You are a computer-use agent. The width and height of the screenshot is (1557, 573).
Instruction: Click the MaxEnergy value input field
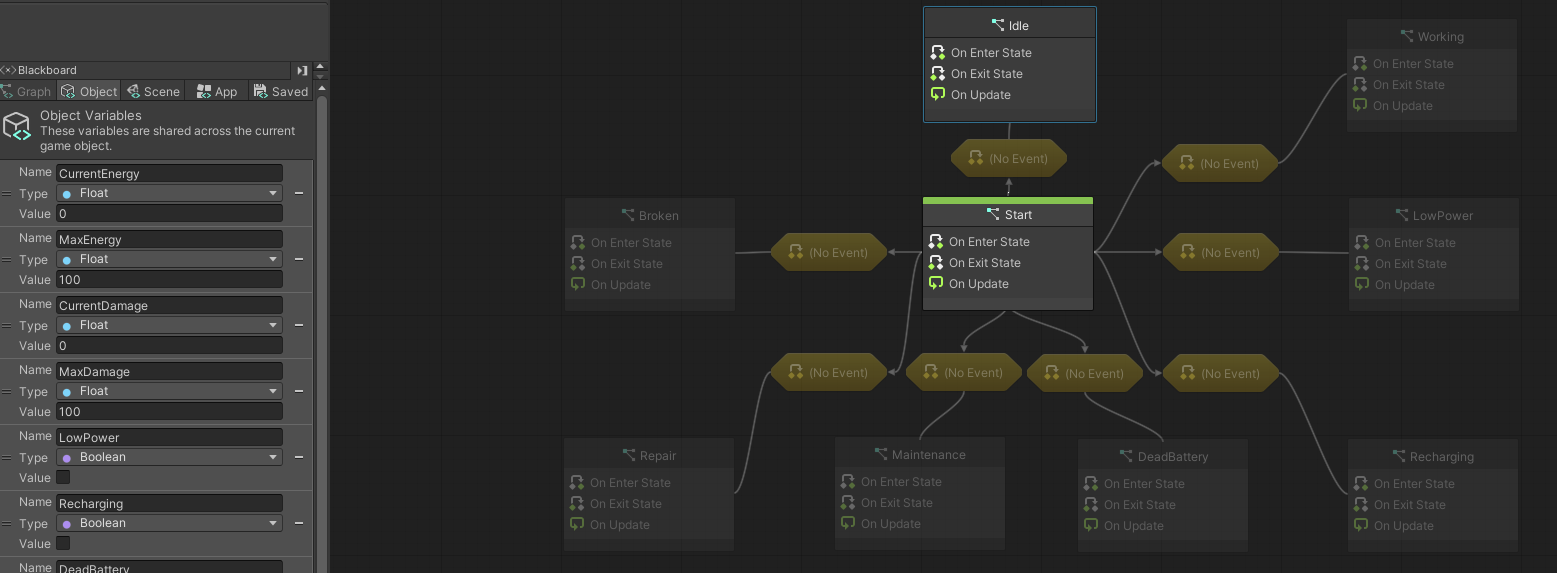tap(169, 280)
